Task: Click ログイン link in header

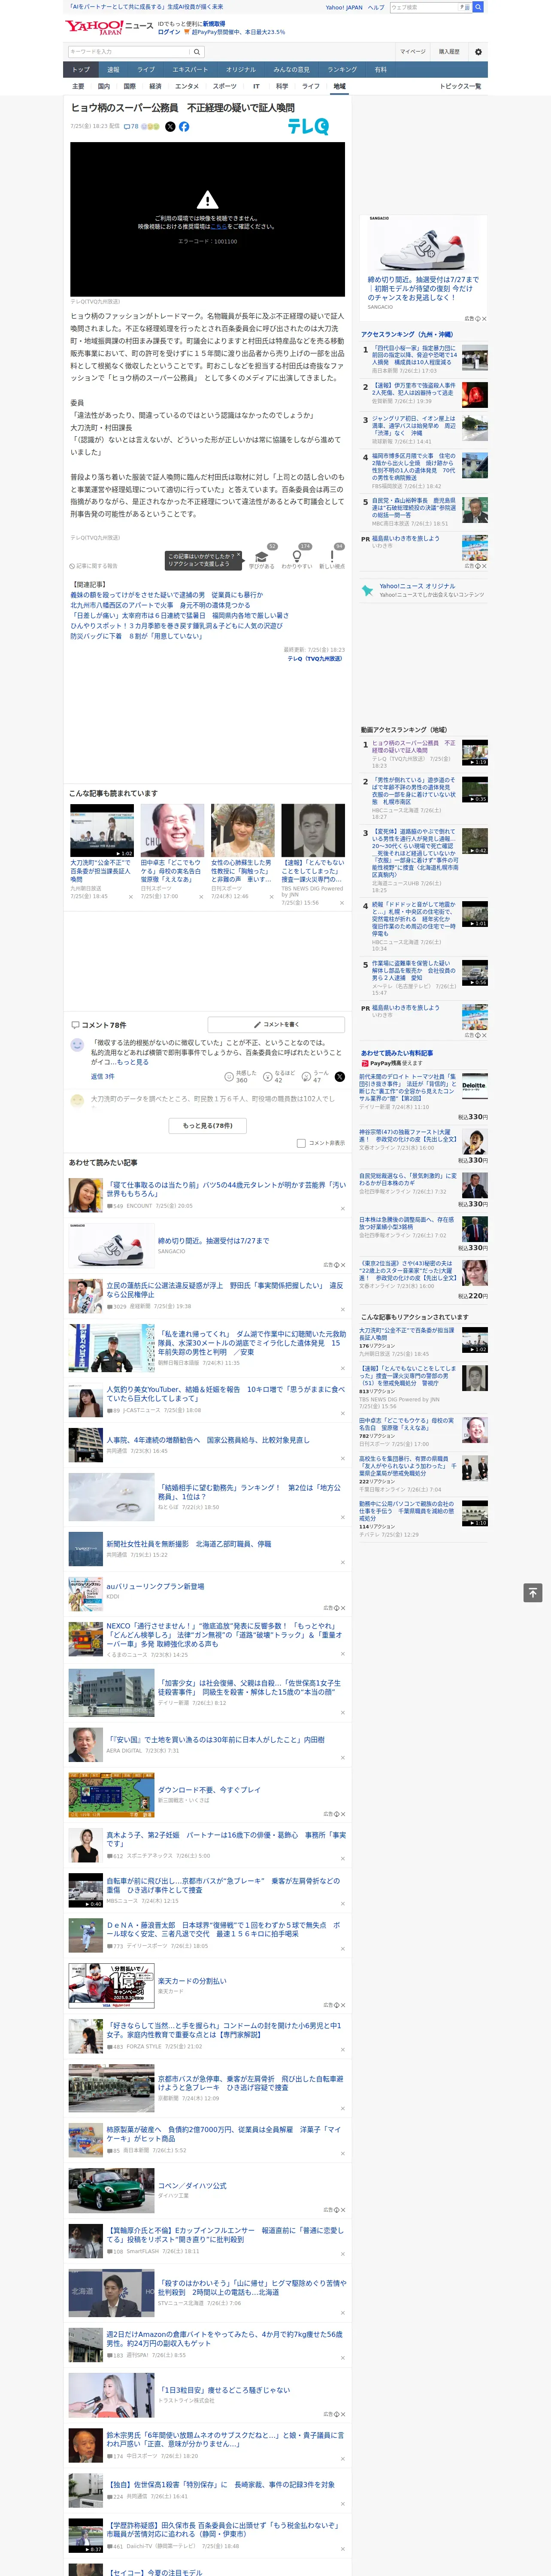Action: [169, 32]
